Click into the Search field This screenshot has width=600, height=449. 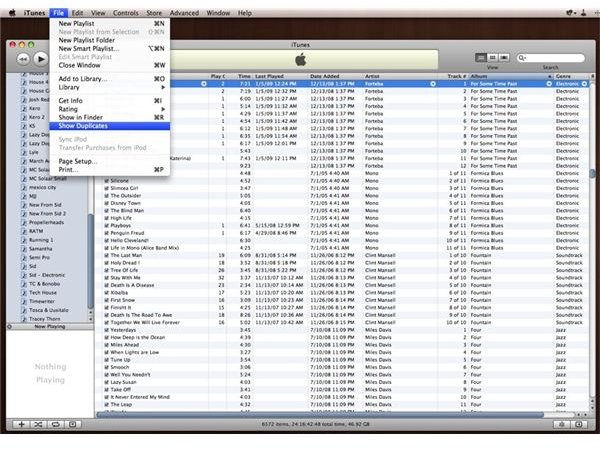pos(550,58)
